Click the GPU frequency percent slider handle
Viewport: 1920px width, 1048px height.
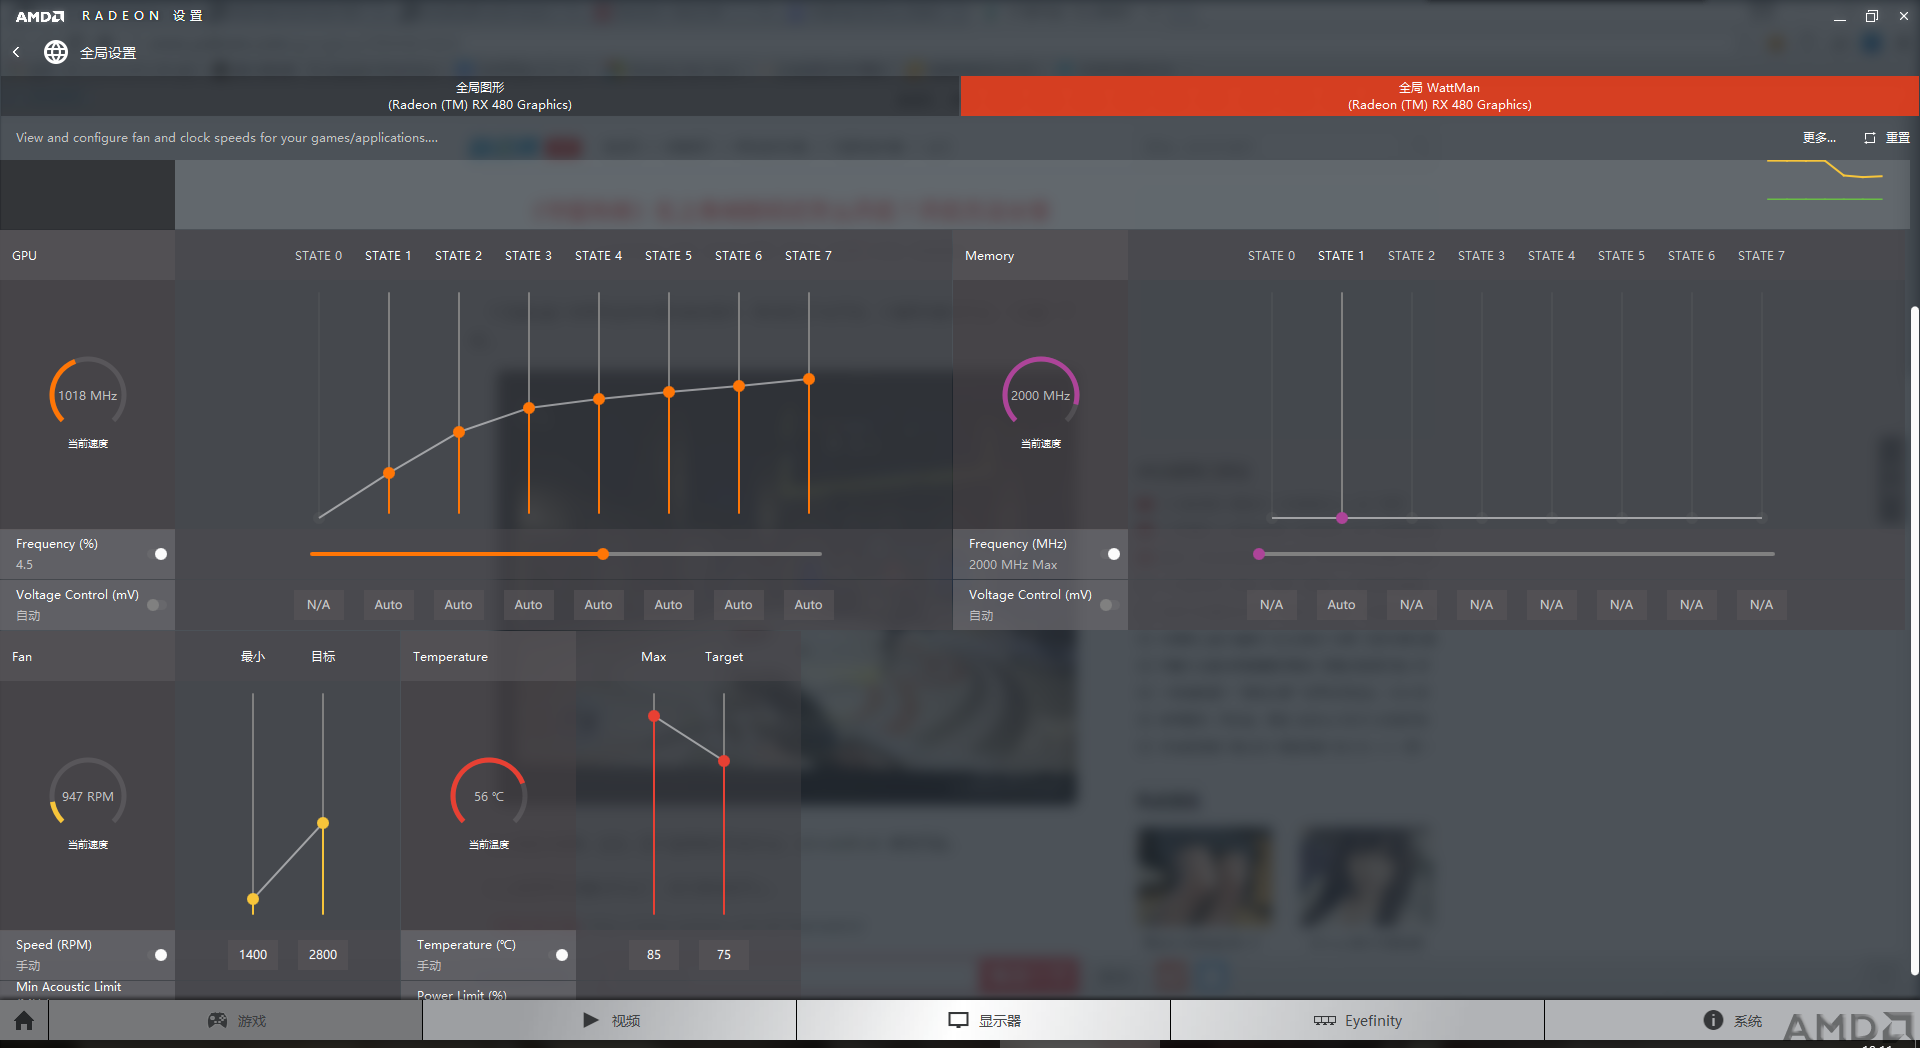pyautogui.click(x=603, y=554)
